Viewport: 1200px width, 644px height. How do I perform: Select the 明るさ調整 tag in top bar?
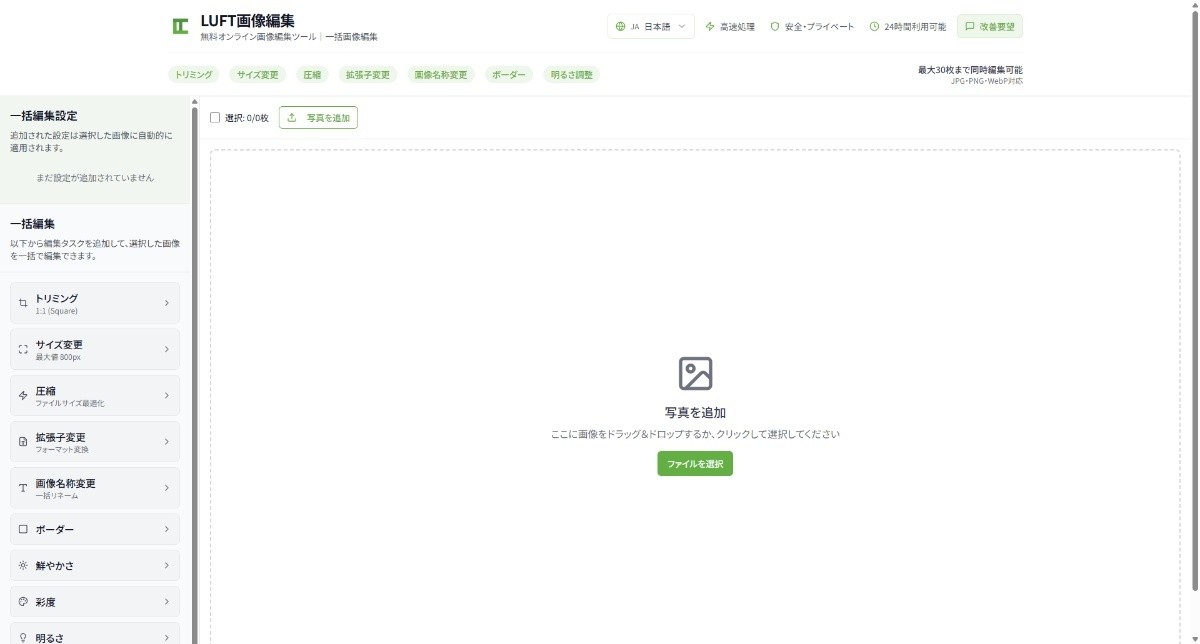point(571,74)
